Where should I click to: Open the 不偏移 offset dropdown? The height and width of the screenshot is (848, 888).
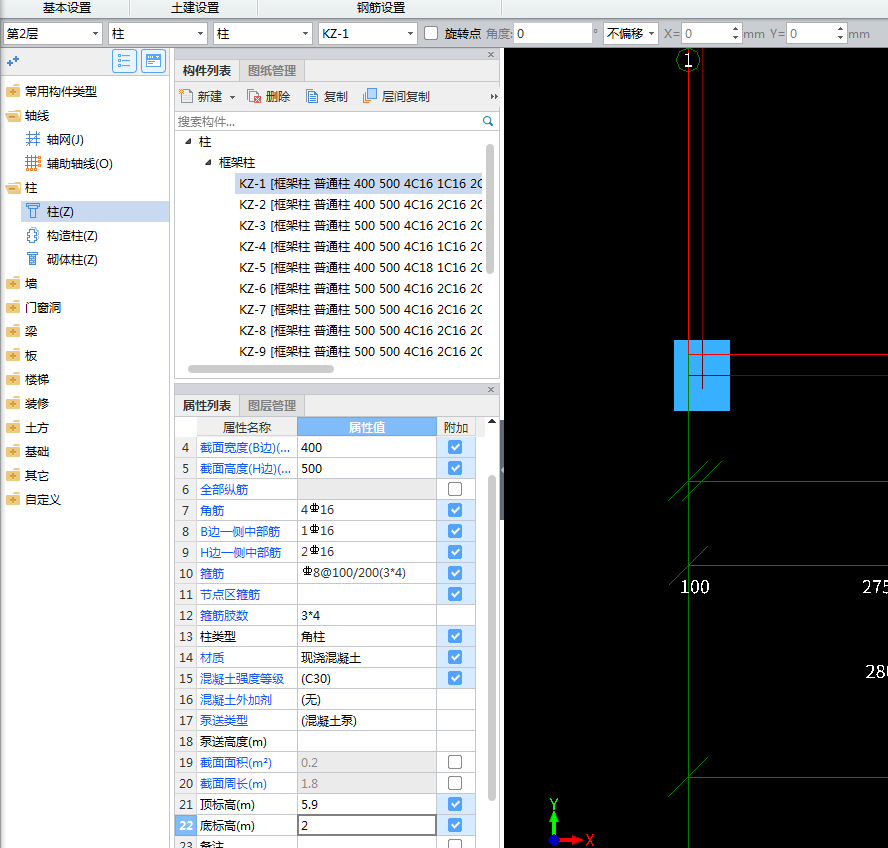pyautogui.click(x=630, y=33)
